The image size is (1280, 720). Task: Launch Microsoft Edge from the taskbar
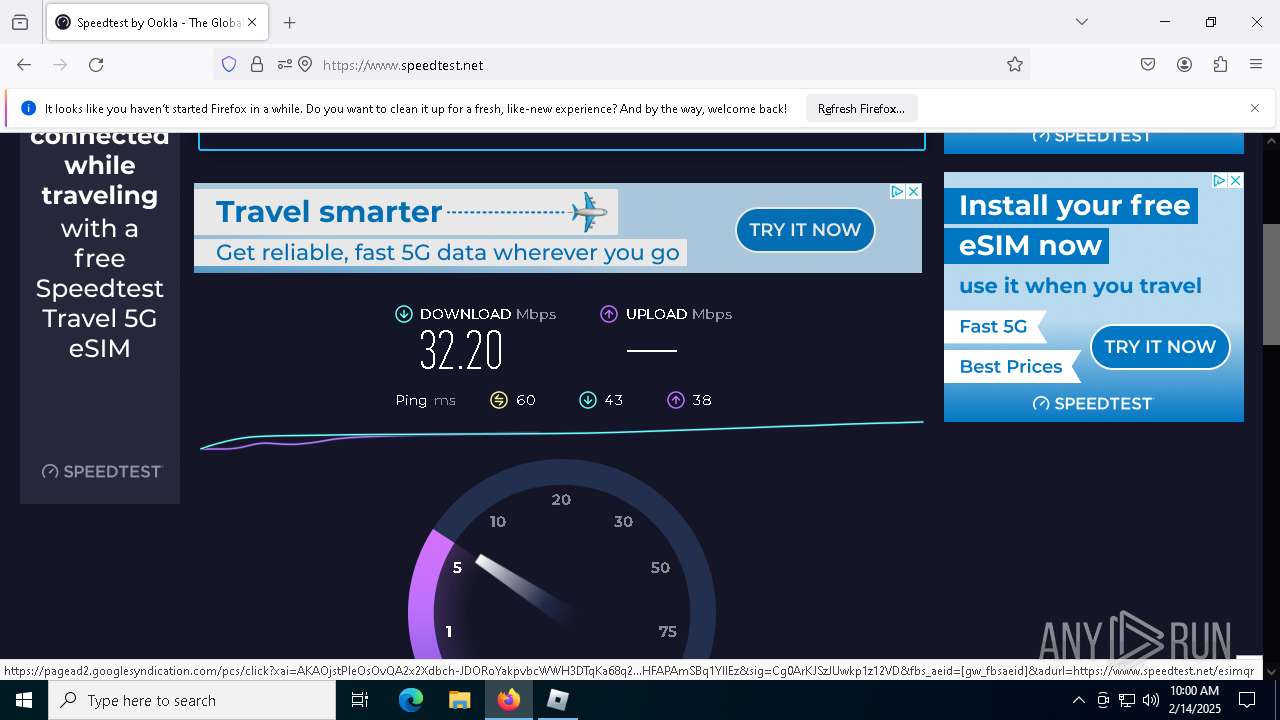point(411,700)
